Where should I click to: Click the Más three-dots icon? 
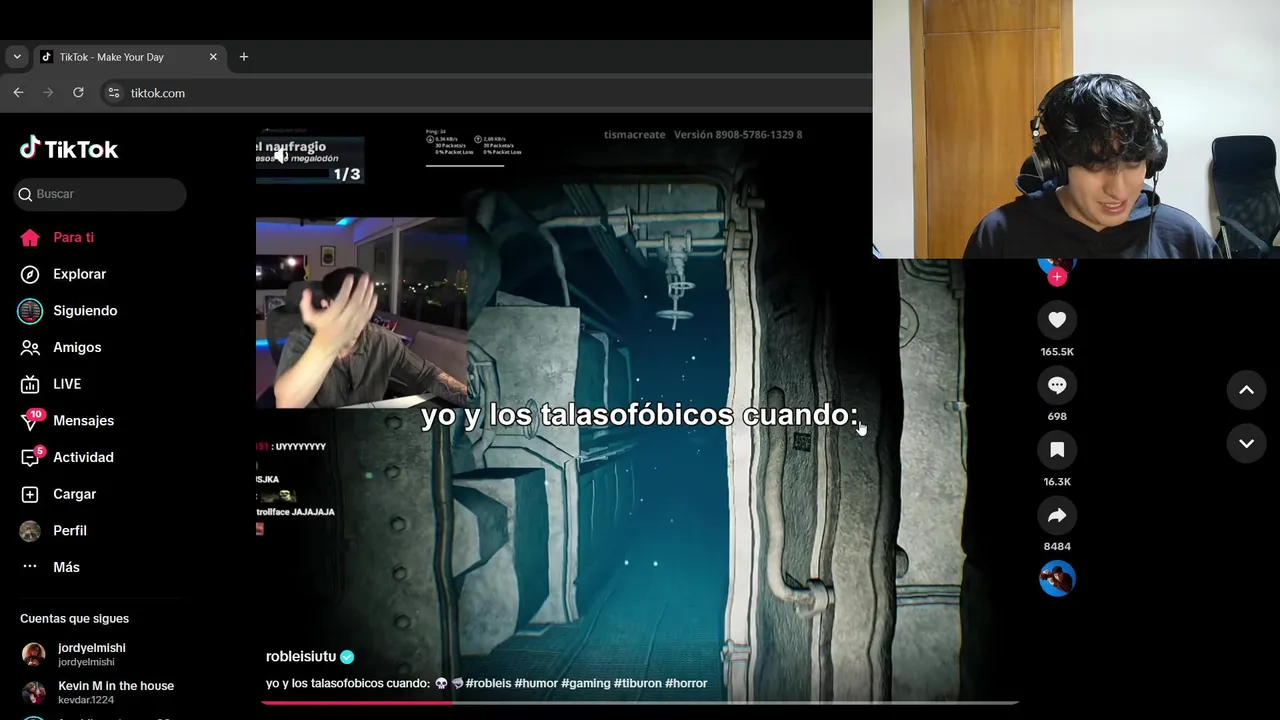coord(30,567)
